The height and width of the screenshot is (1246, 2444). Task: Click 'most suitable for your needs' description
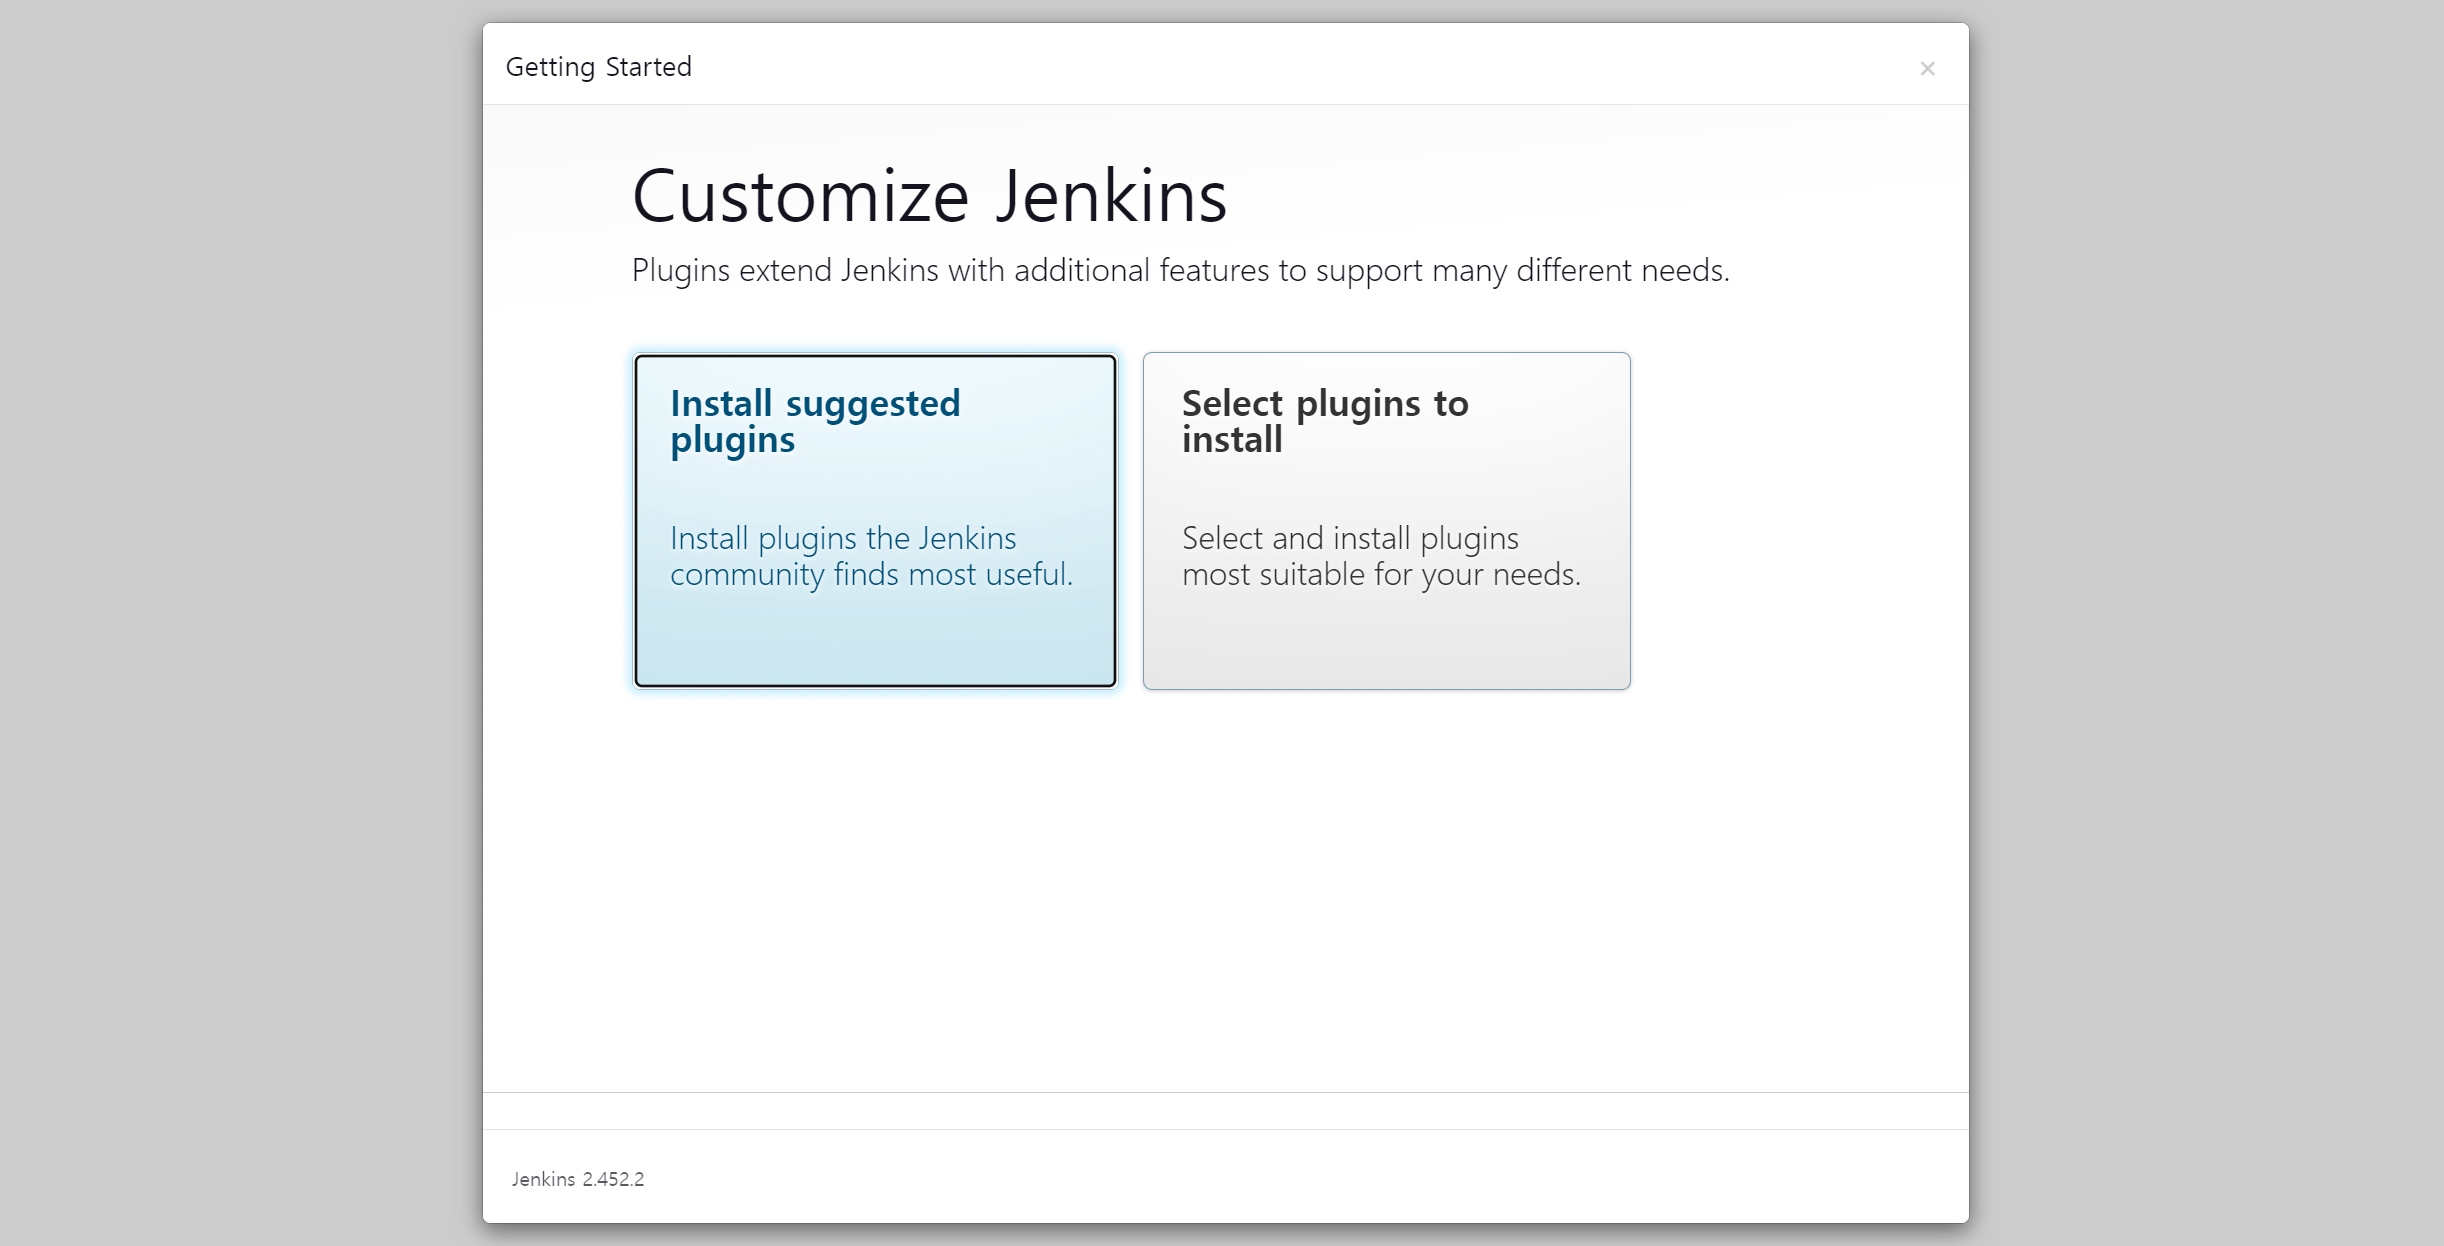pos(1380,574)
